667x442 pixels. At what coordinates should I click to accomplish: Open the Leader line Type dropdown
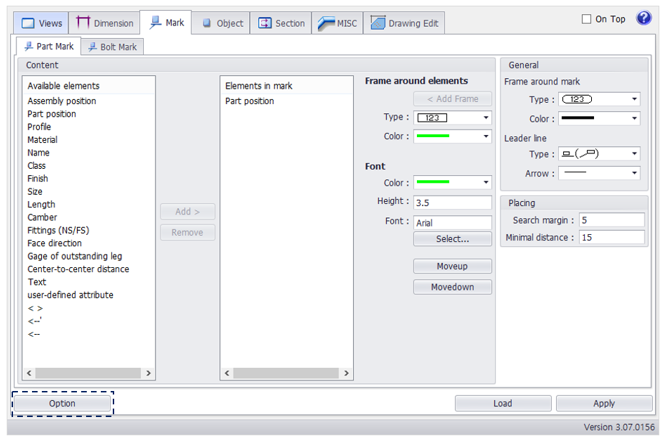[x=599, y=154]
